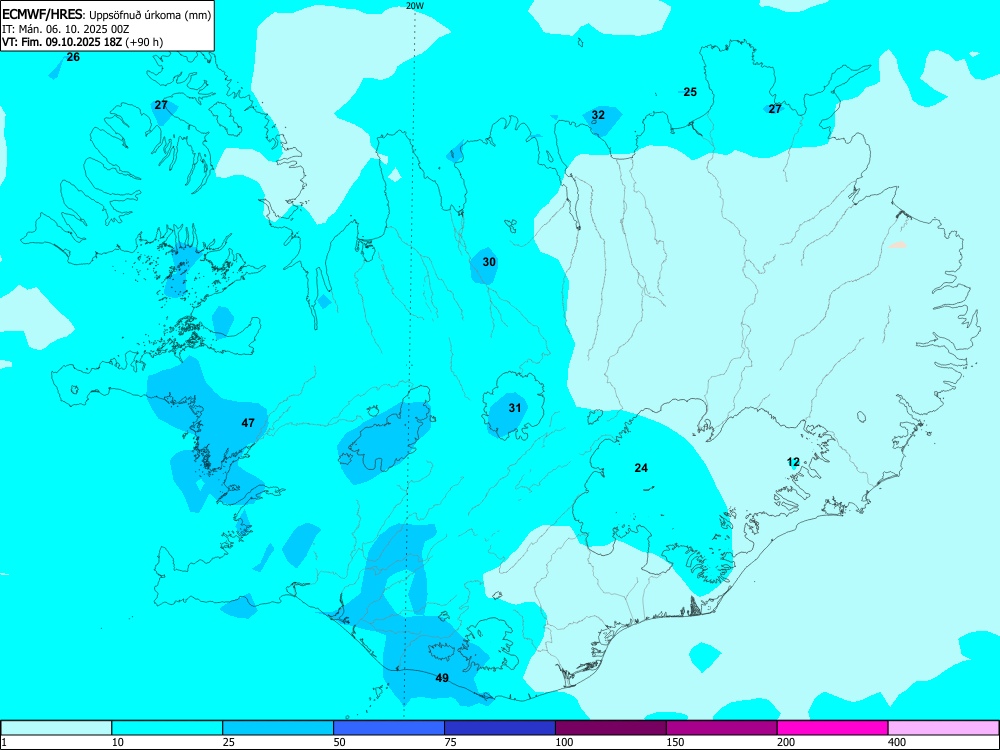Click the 100–150 mm legend swatch

tap(611, 728)
